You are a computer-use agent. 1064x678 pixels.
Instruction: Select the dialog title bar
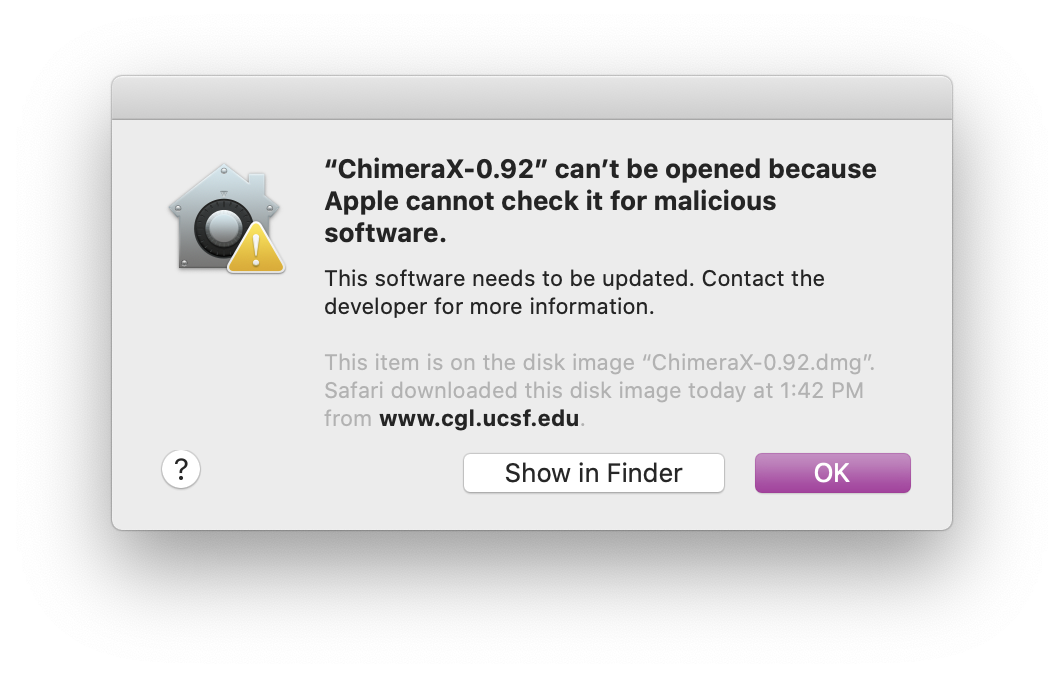pos(532,96)
